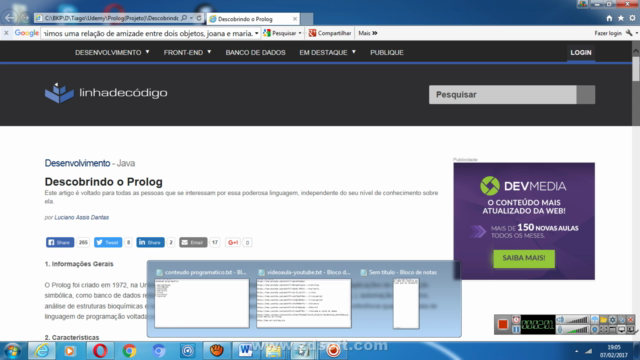Open browser tools gear icon
Image resolution: width=640 pixels, height=360 pixels.
pos(632,18)
